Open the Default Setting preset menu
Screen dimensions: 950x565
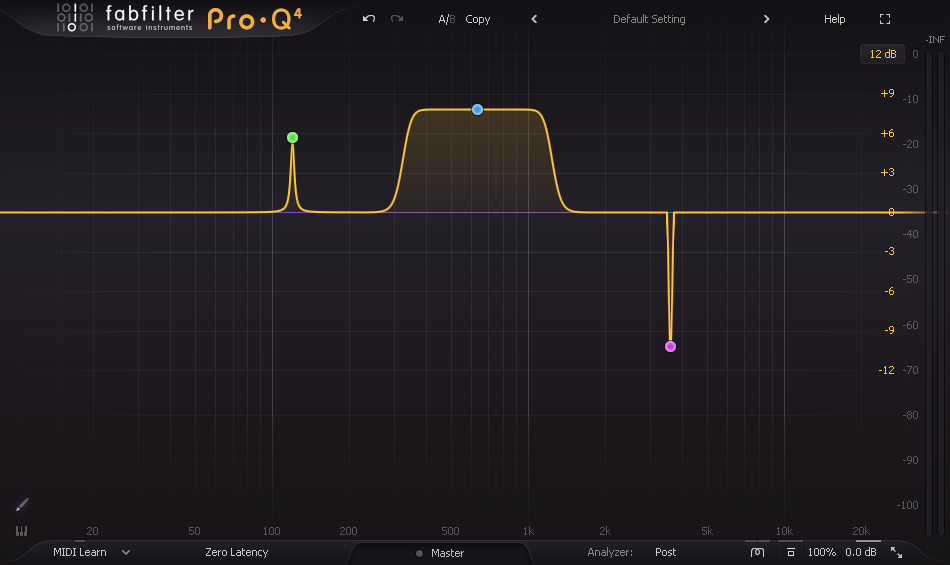pos(649,19)
